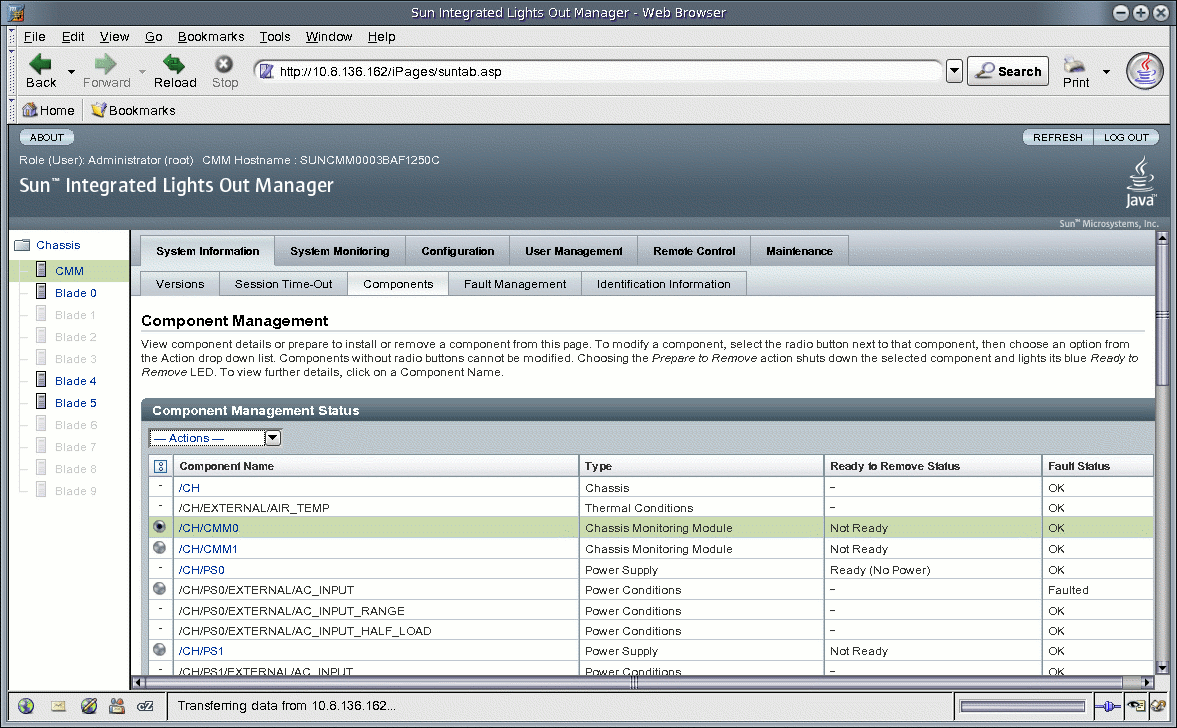The width and height of the screenshot is (1177, 728).
Task: Open Composer icon in status bar
Action: tap(89, 705)
